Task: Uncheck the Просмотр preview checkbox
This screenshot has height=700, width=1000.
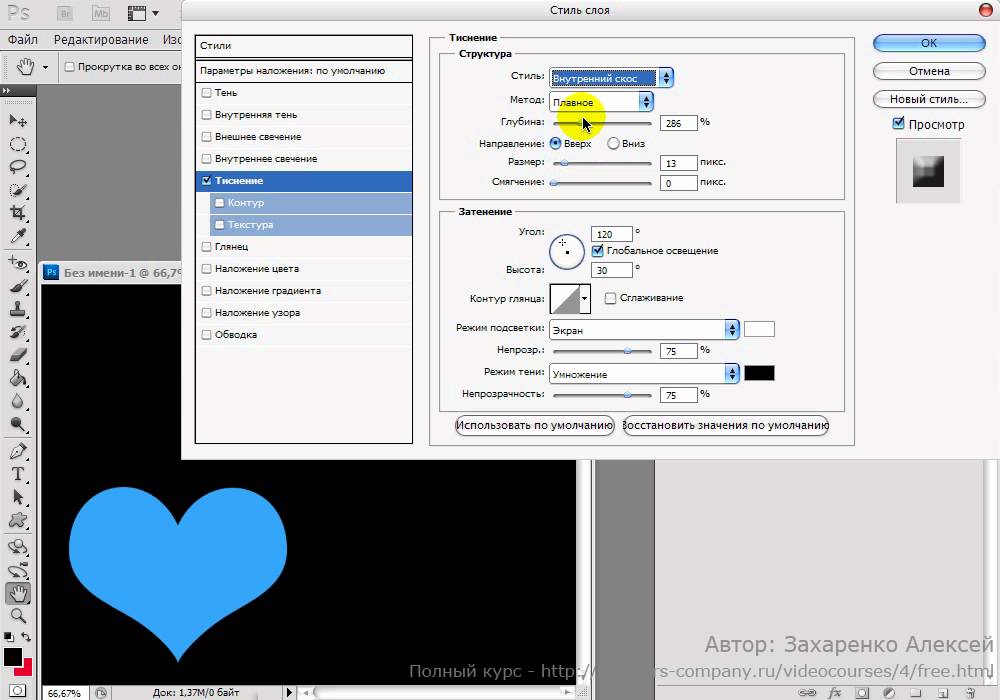Action: tap(898, 124)
